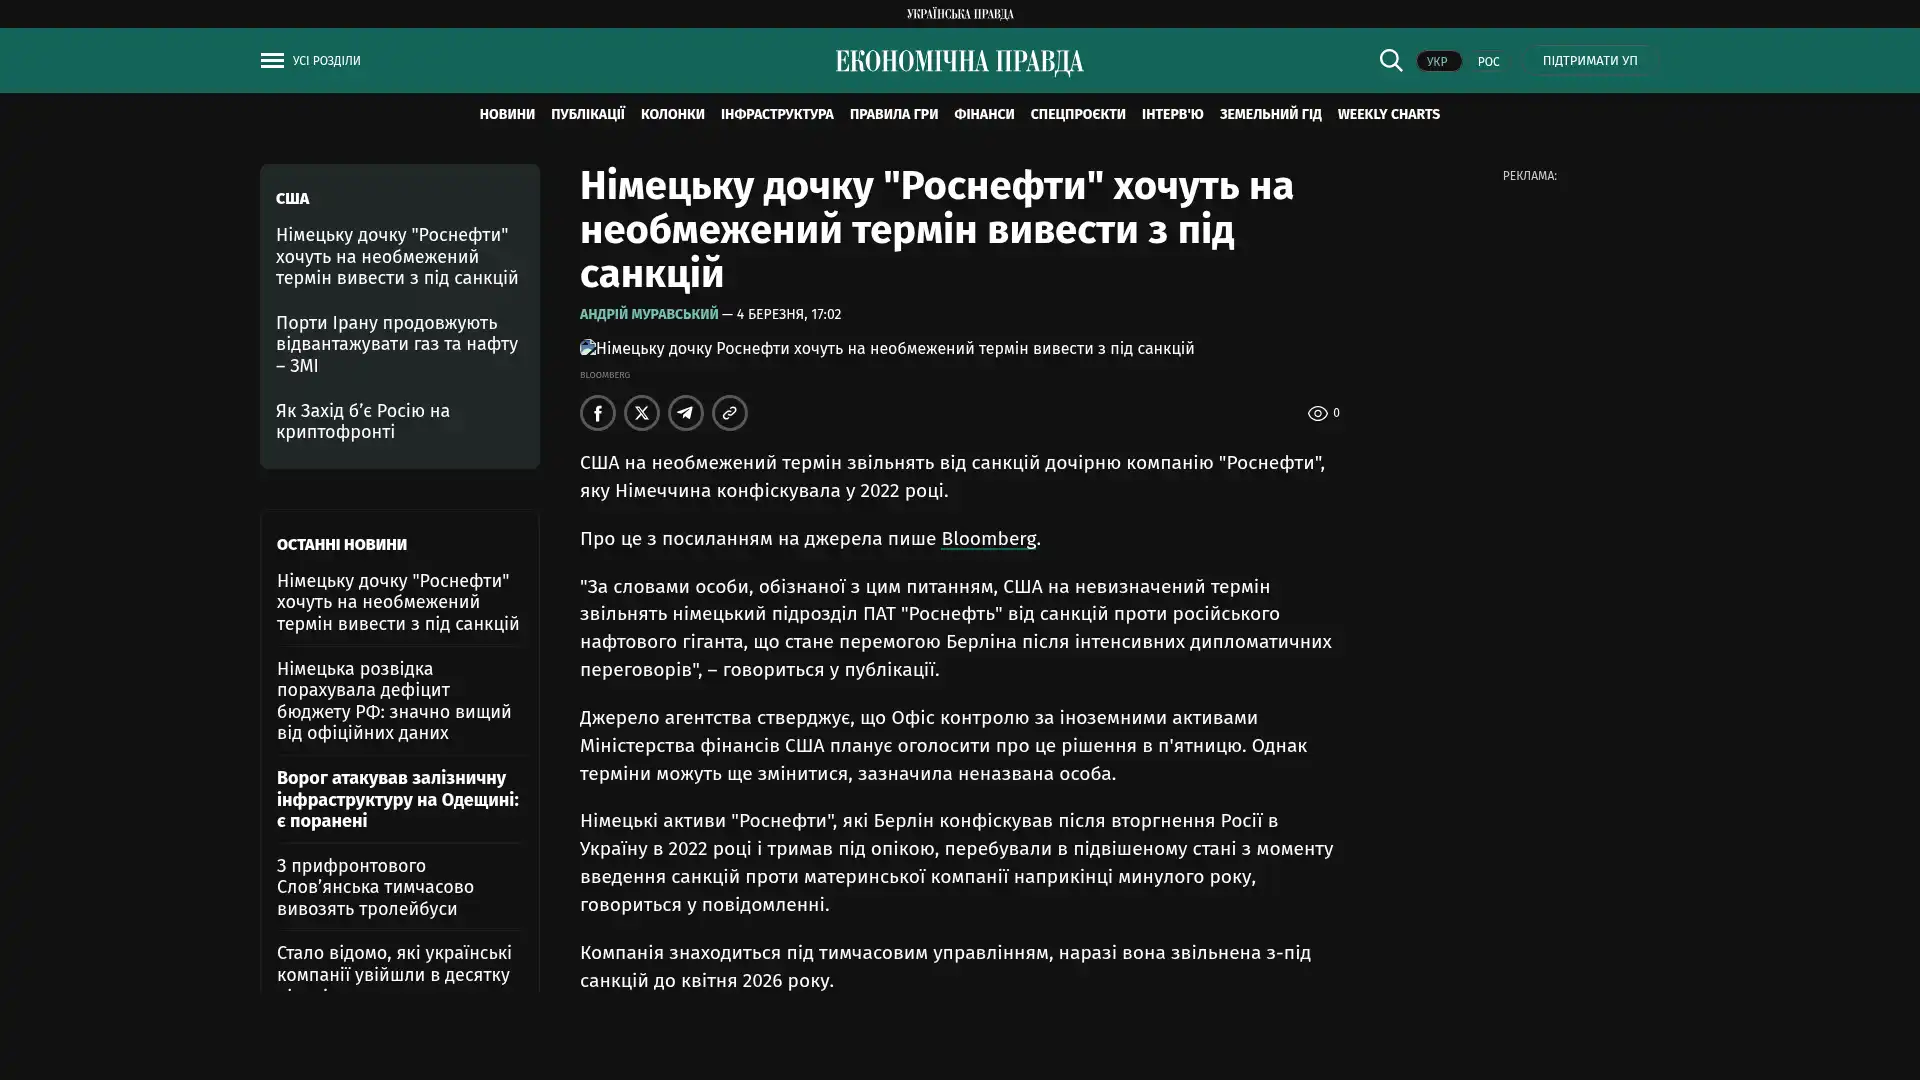Switch language to УКР
The height and width of the screenshot is (1080, 1920).
(1437, 62)
